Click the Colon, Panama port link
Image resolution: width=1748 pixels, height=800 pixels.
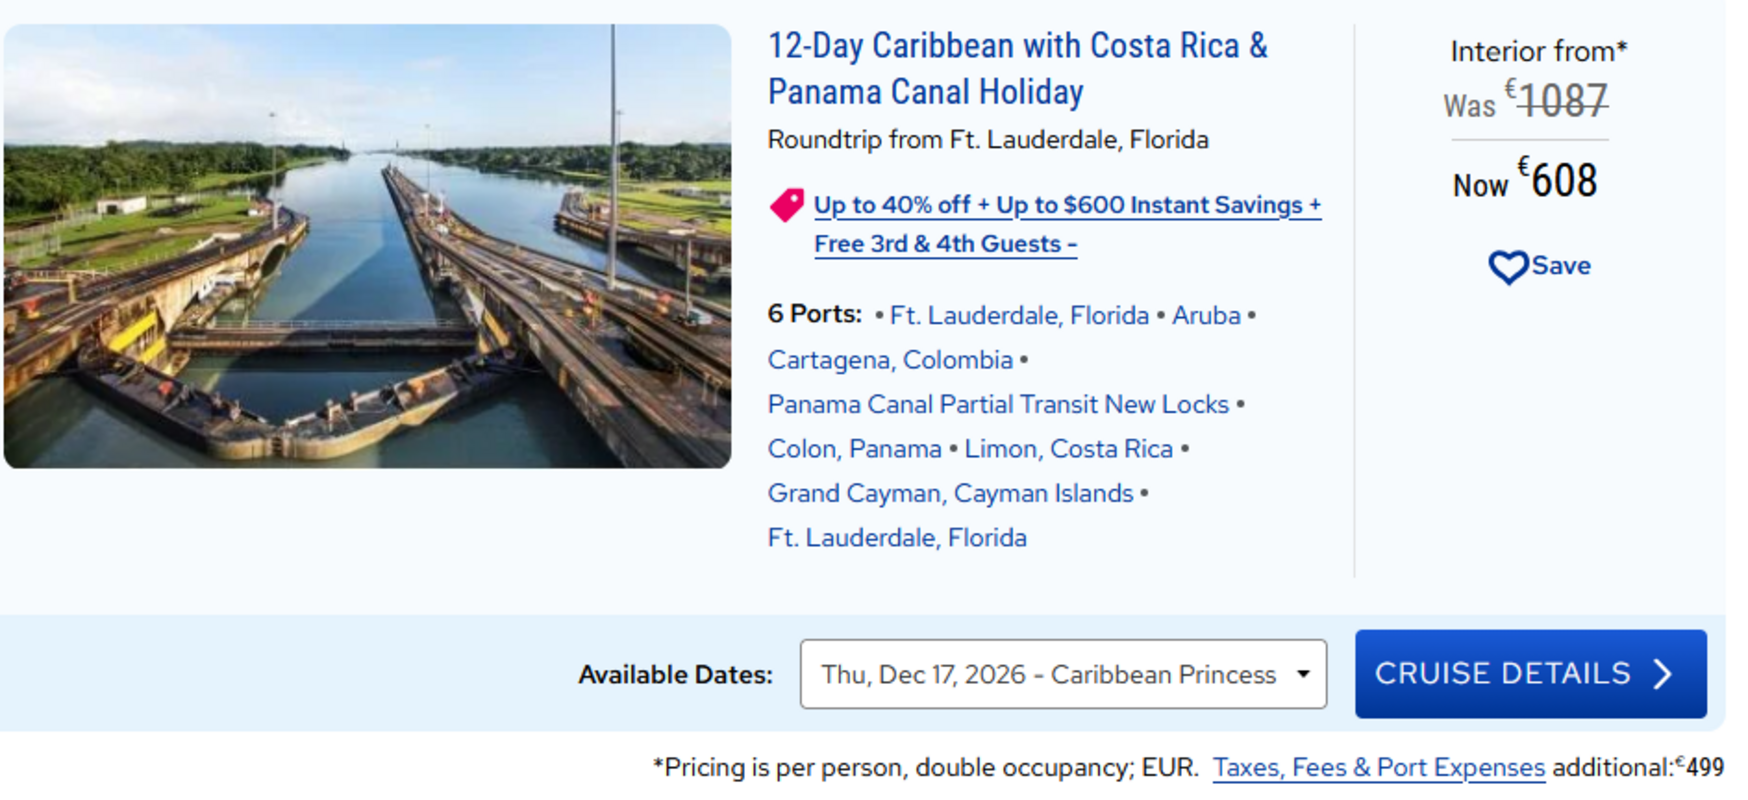click(854, 449)
